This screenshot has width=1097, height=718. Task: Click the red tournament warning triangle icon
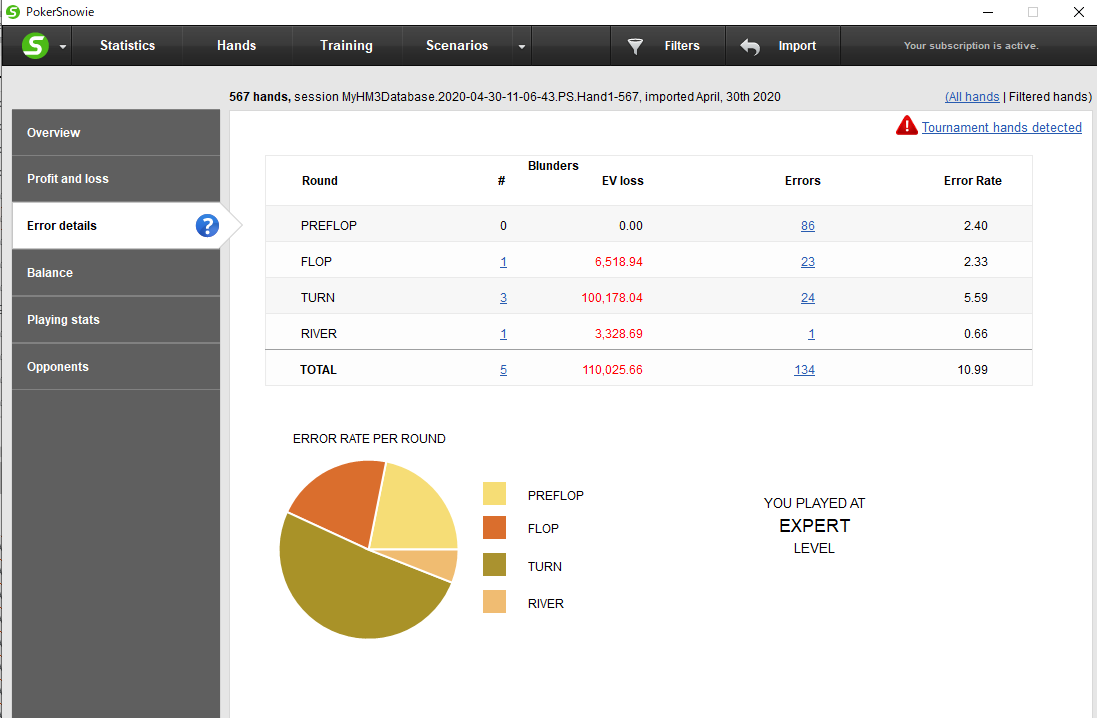[x=907, y=126]
